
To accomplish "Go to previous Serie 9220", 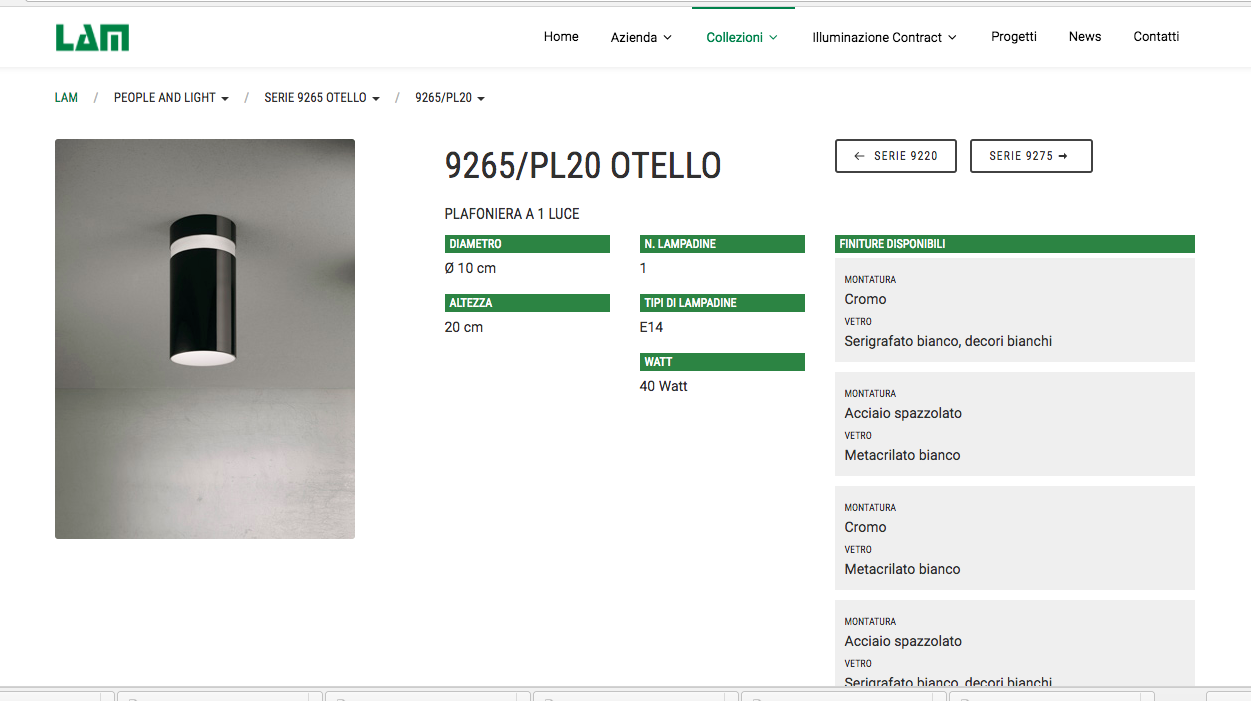I will pyautogui.click(x=895, y=156).
